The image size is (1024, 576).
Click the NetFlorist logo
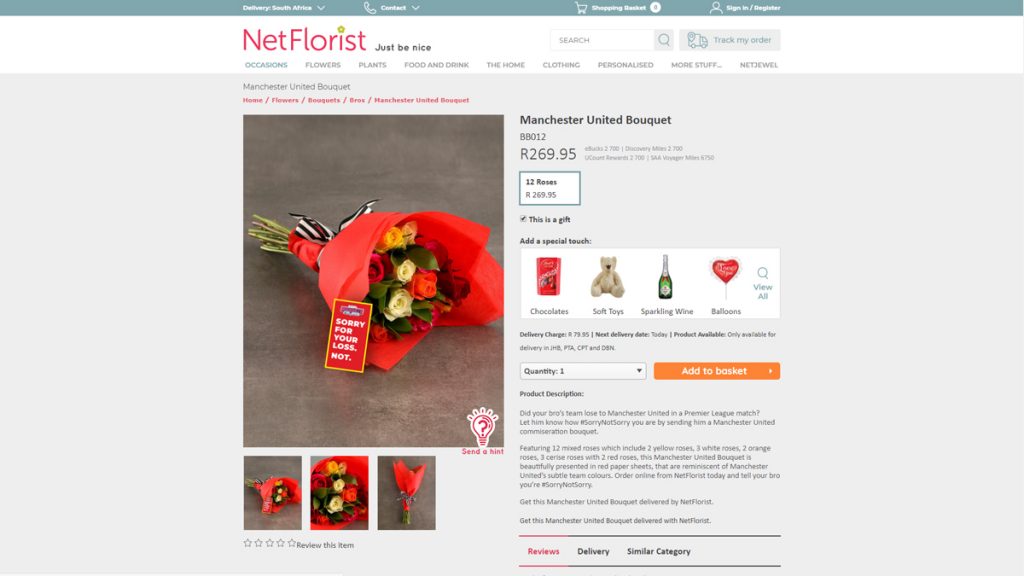pyautogui.click(x=304, y=39)
